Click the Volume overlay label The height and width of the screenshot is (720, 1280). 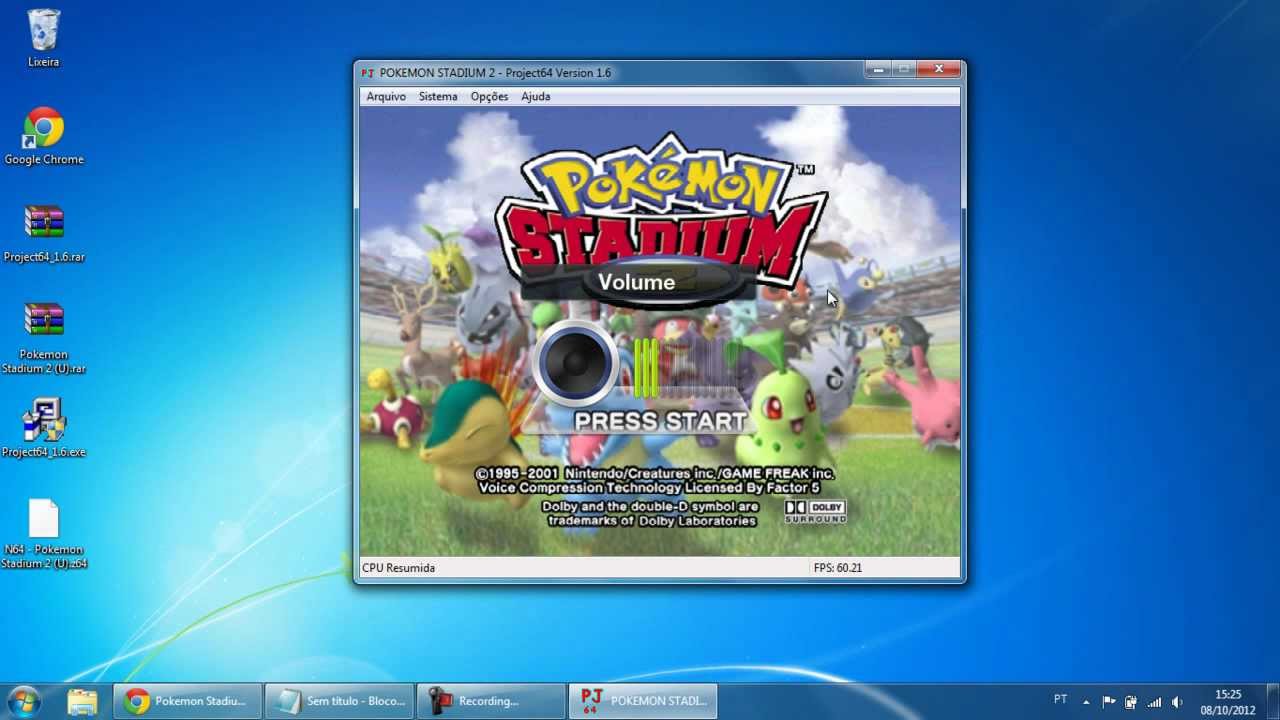[x=637, y=282]
